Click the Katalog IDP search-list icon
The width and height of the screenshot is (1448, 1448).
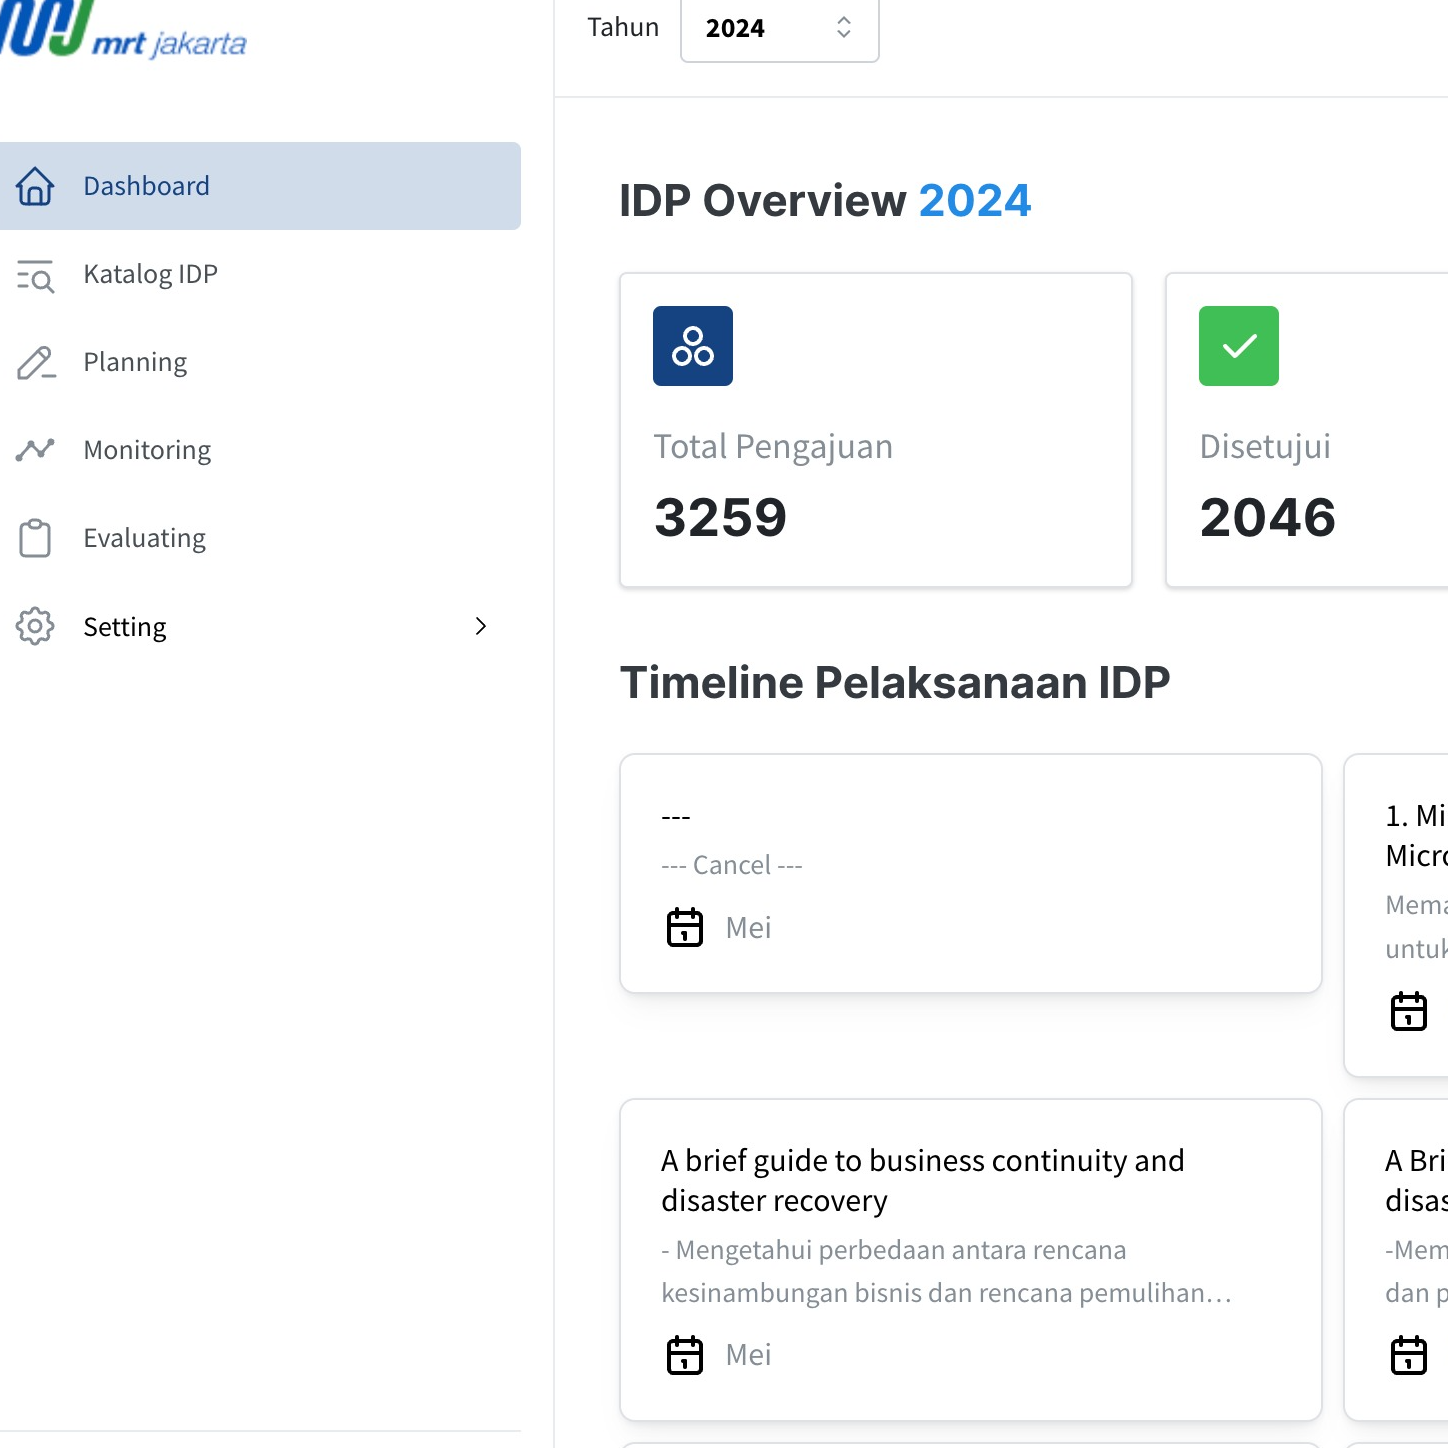35,275
